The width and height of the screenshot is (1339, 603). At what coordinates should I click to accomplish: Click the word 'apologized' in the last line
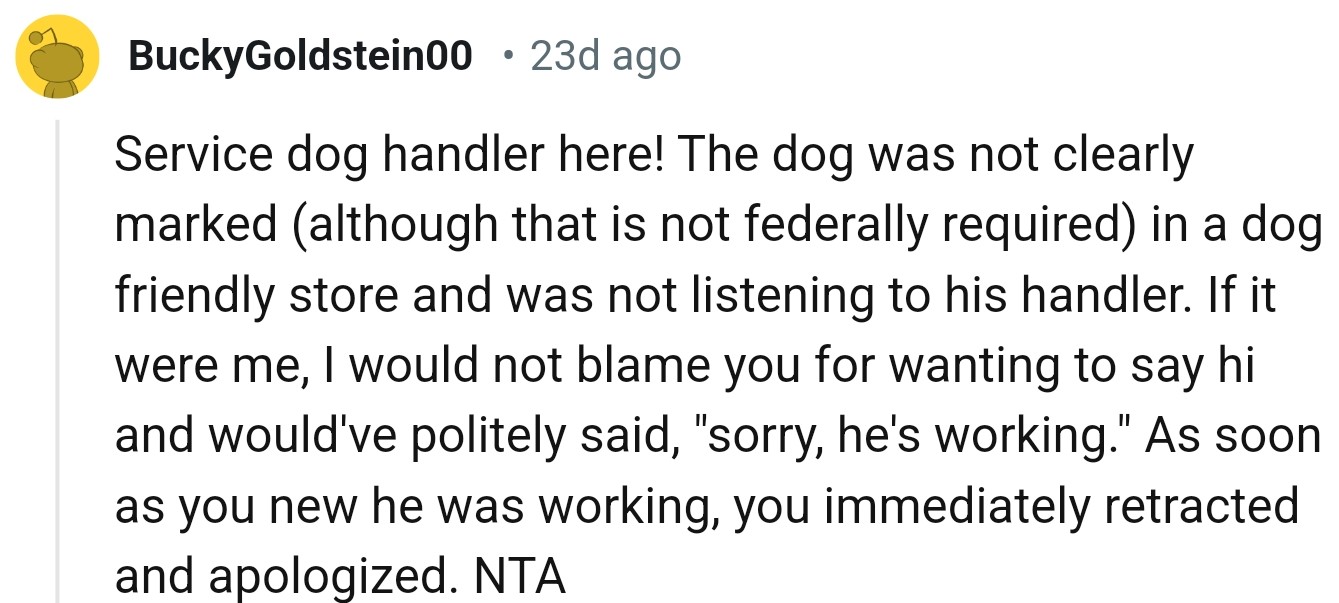(x=325, y=577)
